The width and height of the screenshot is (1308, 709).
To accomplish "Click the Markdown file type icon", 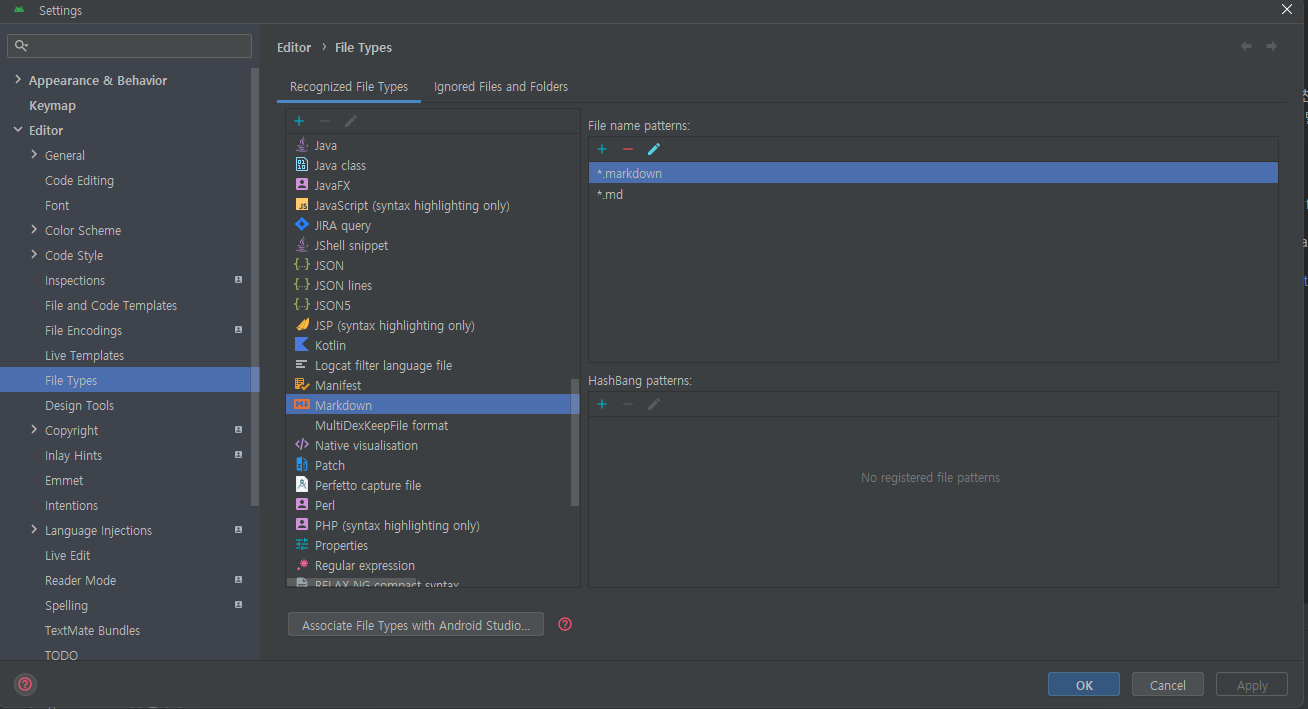I will [302, 405].
